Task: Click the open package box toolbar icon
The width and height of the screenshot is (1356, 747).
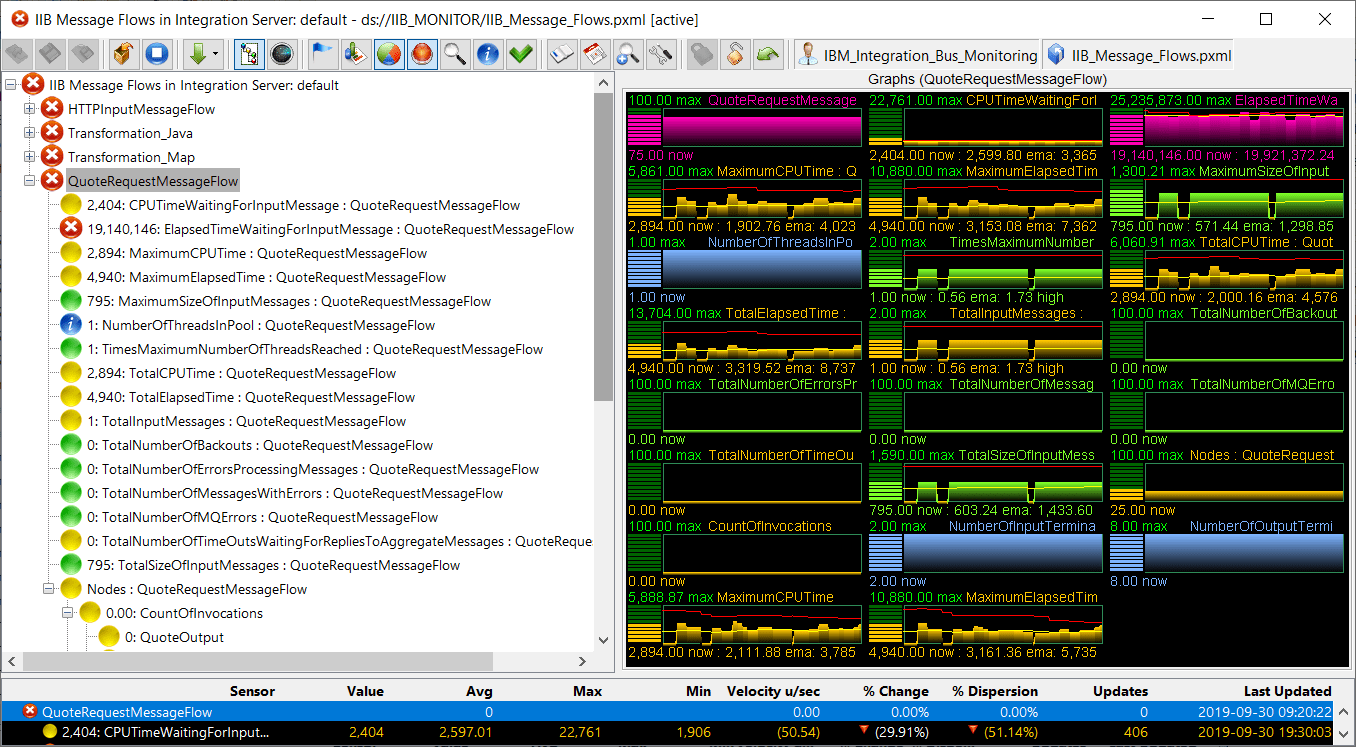Action: point(125,54)
